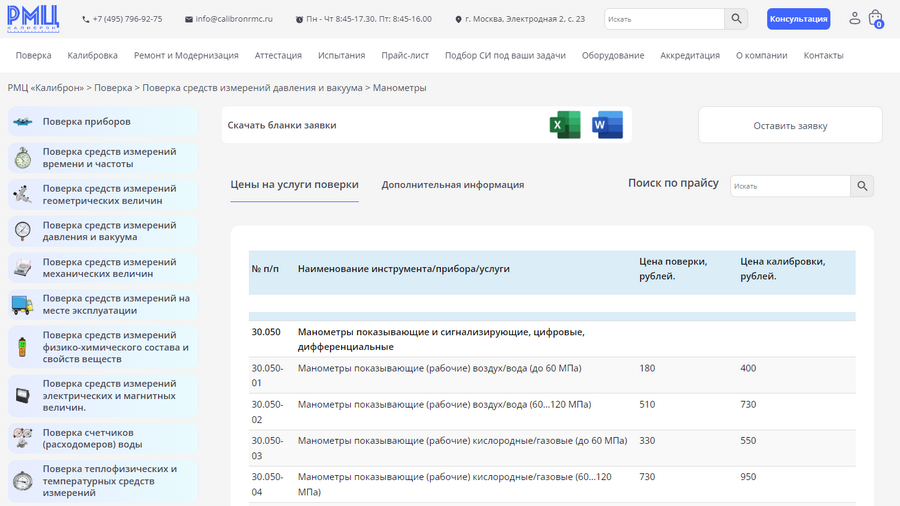Click the Поверка breadcrumb link
This screenshot has height=506, width=900.
(113, 88)
